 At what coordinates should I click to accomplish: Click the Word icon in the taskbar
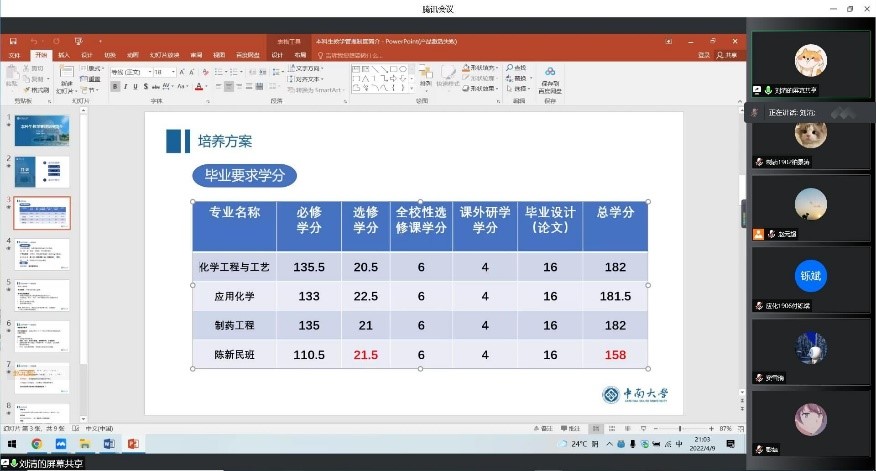click(x=108, y=443)
